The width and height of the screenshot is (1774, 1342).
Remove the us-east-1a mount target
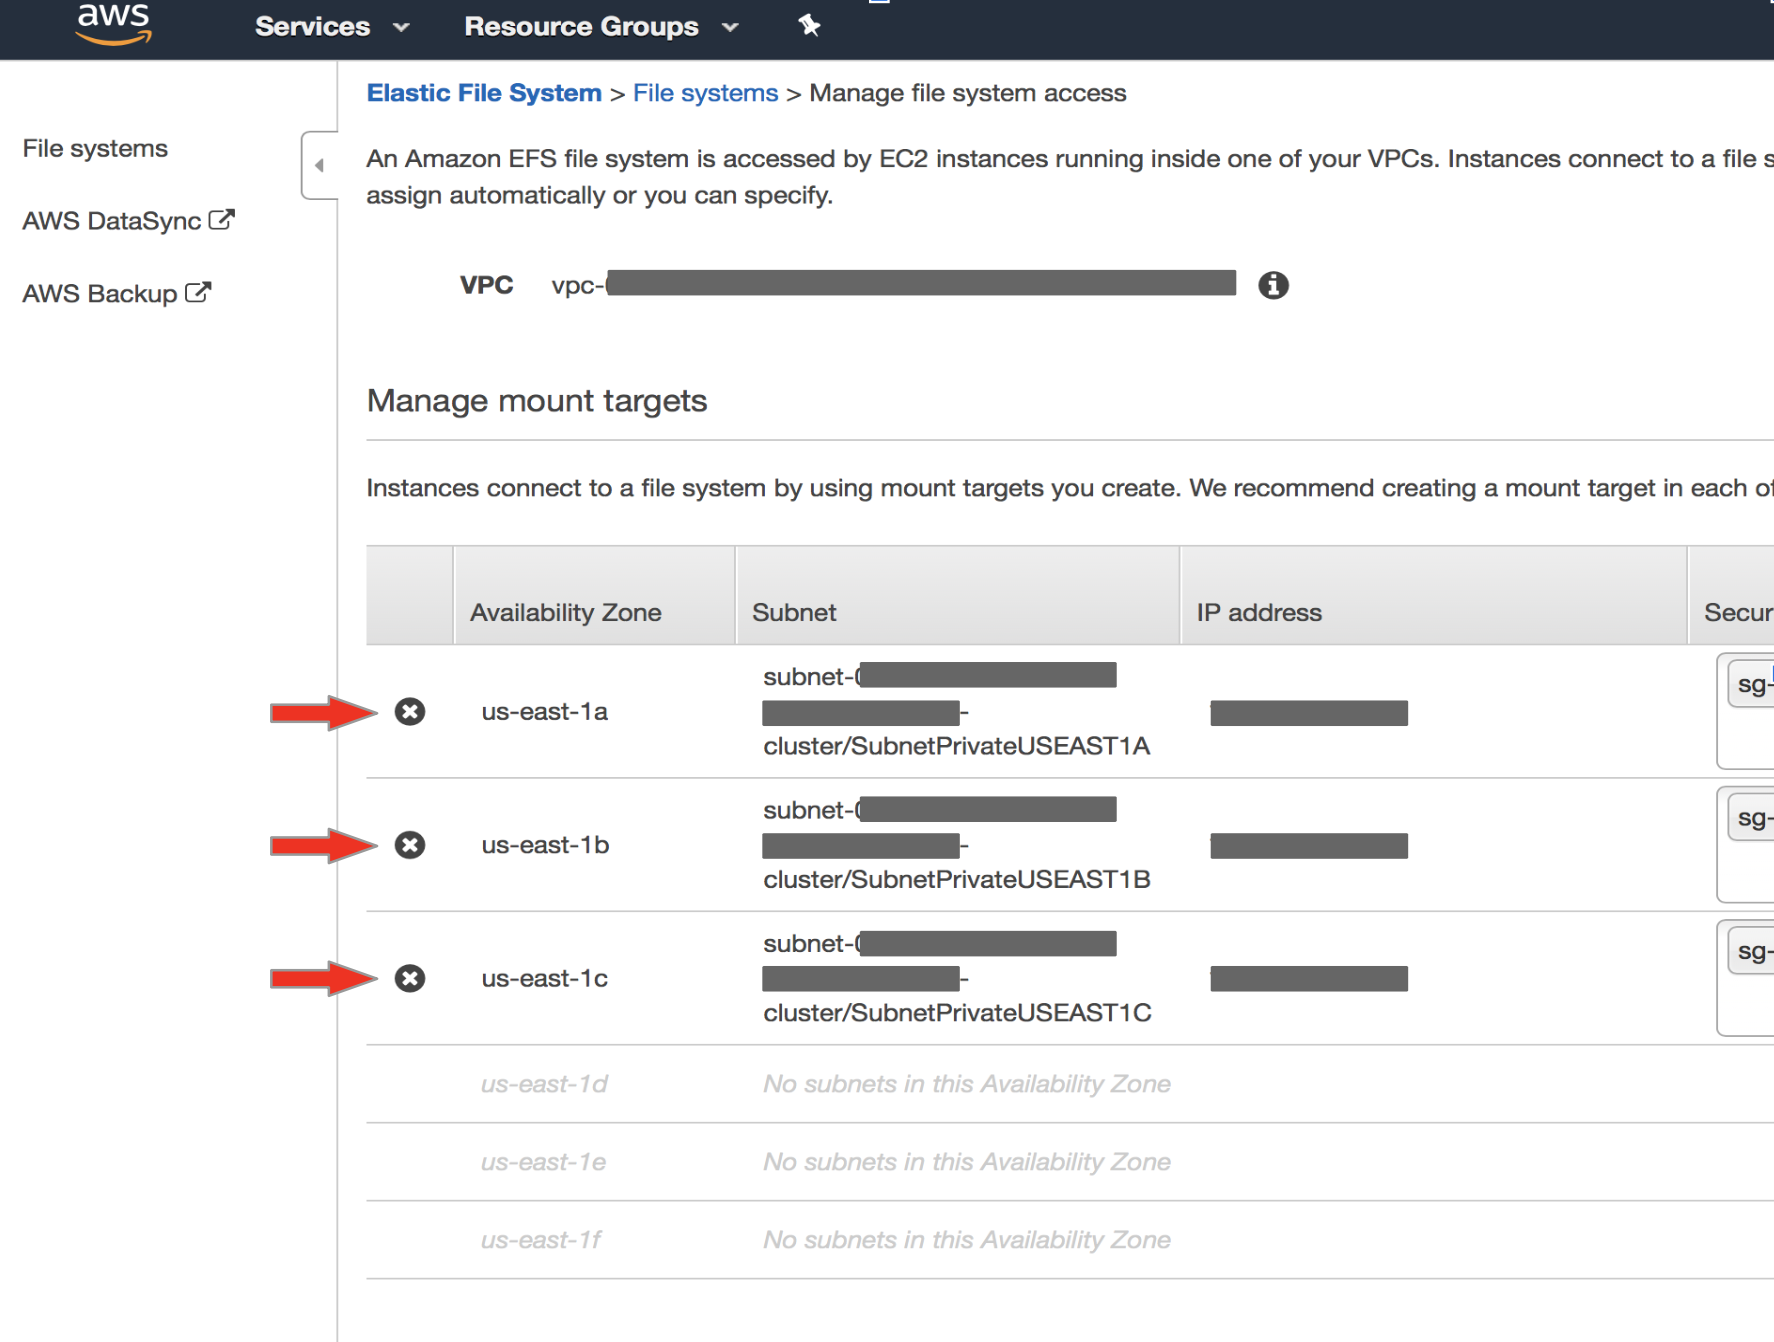click(x=409, y=712)
